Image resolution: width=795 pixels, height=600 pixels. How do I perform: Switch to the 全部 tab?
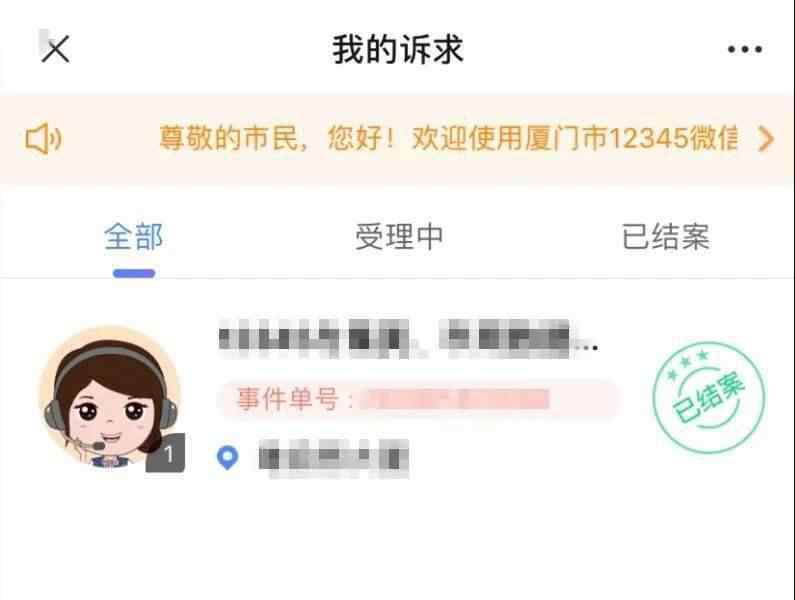[x=133, y=236]
